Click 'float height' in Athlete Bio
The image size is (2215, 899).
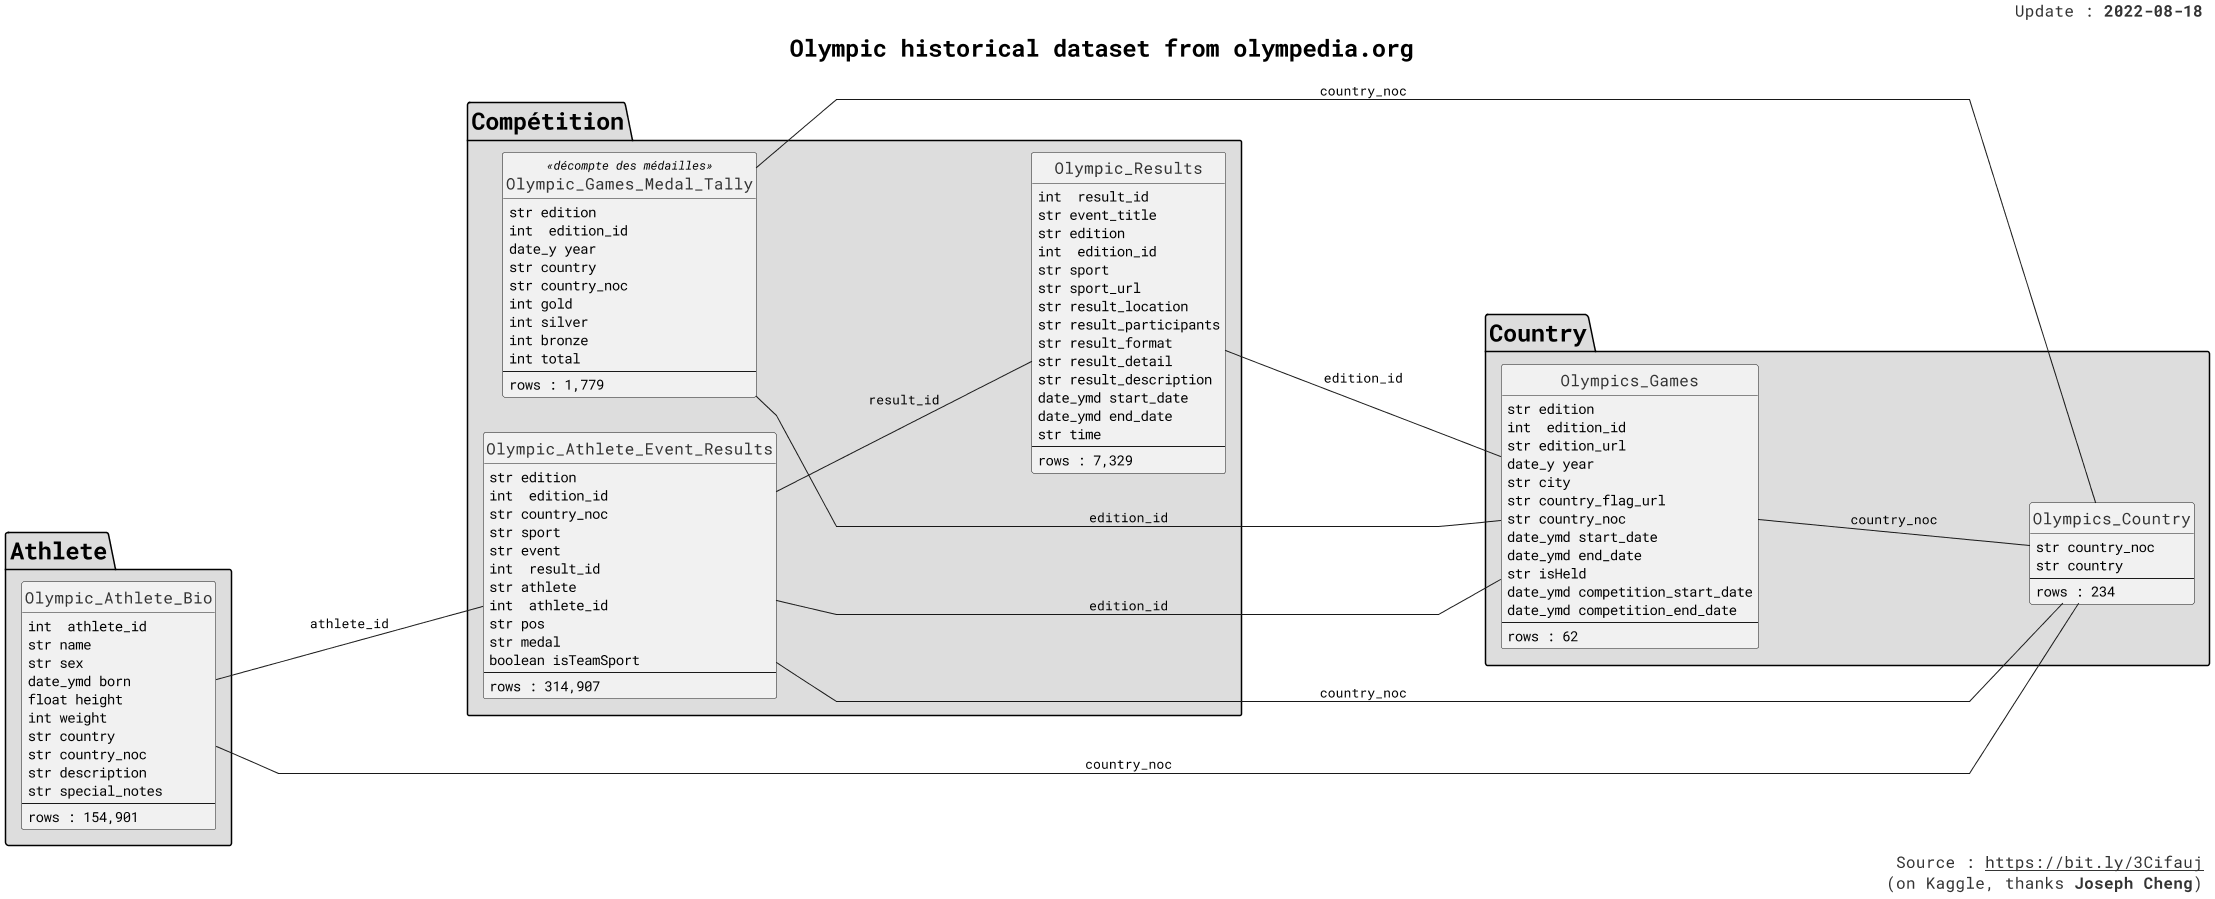(x=75, y=700)
